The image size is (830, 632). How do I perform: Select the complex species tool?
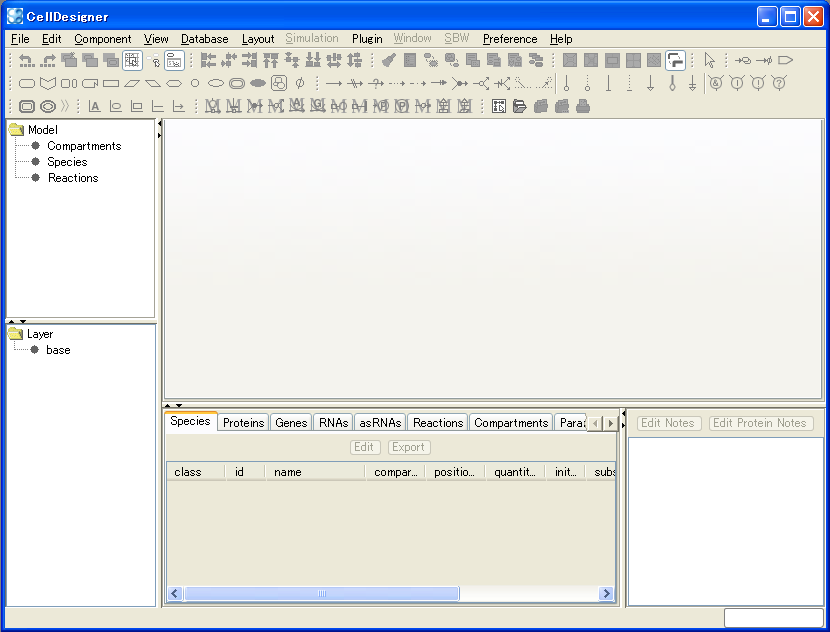[x=279, y=84]
